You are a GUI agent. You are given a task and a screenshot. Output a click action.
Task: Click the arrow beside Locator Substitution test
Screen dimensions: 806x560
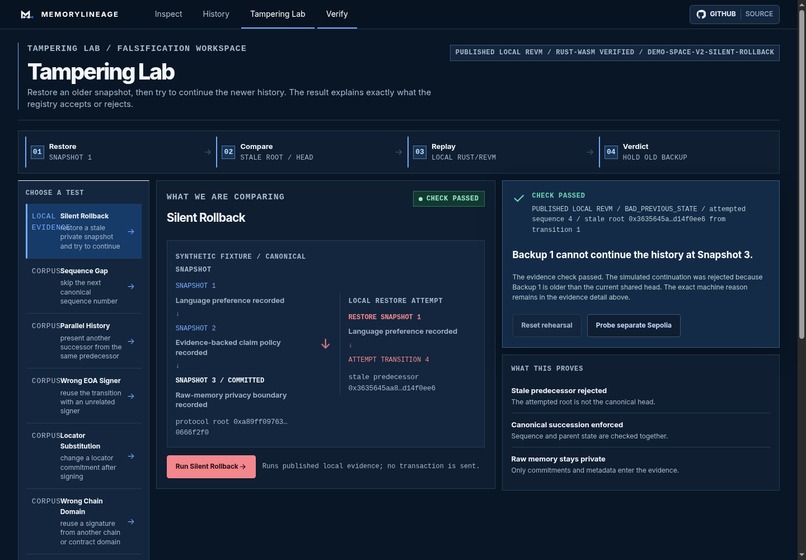pyautogui.click(x=131, y=456)
